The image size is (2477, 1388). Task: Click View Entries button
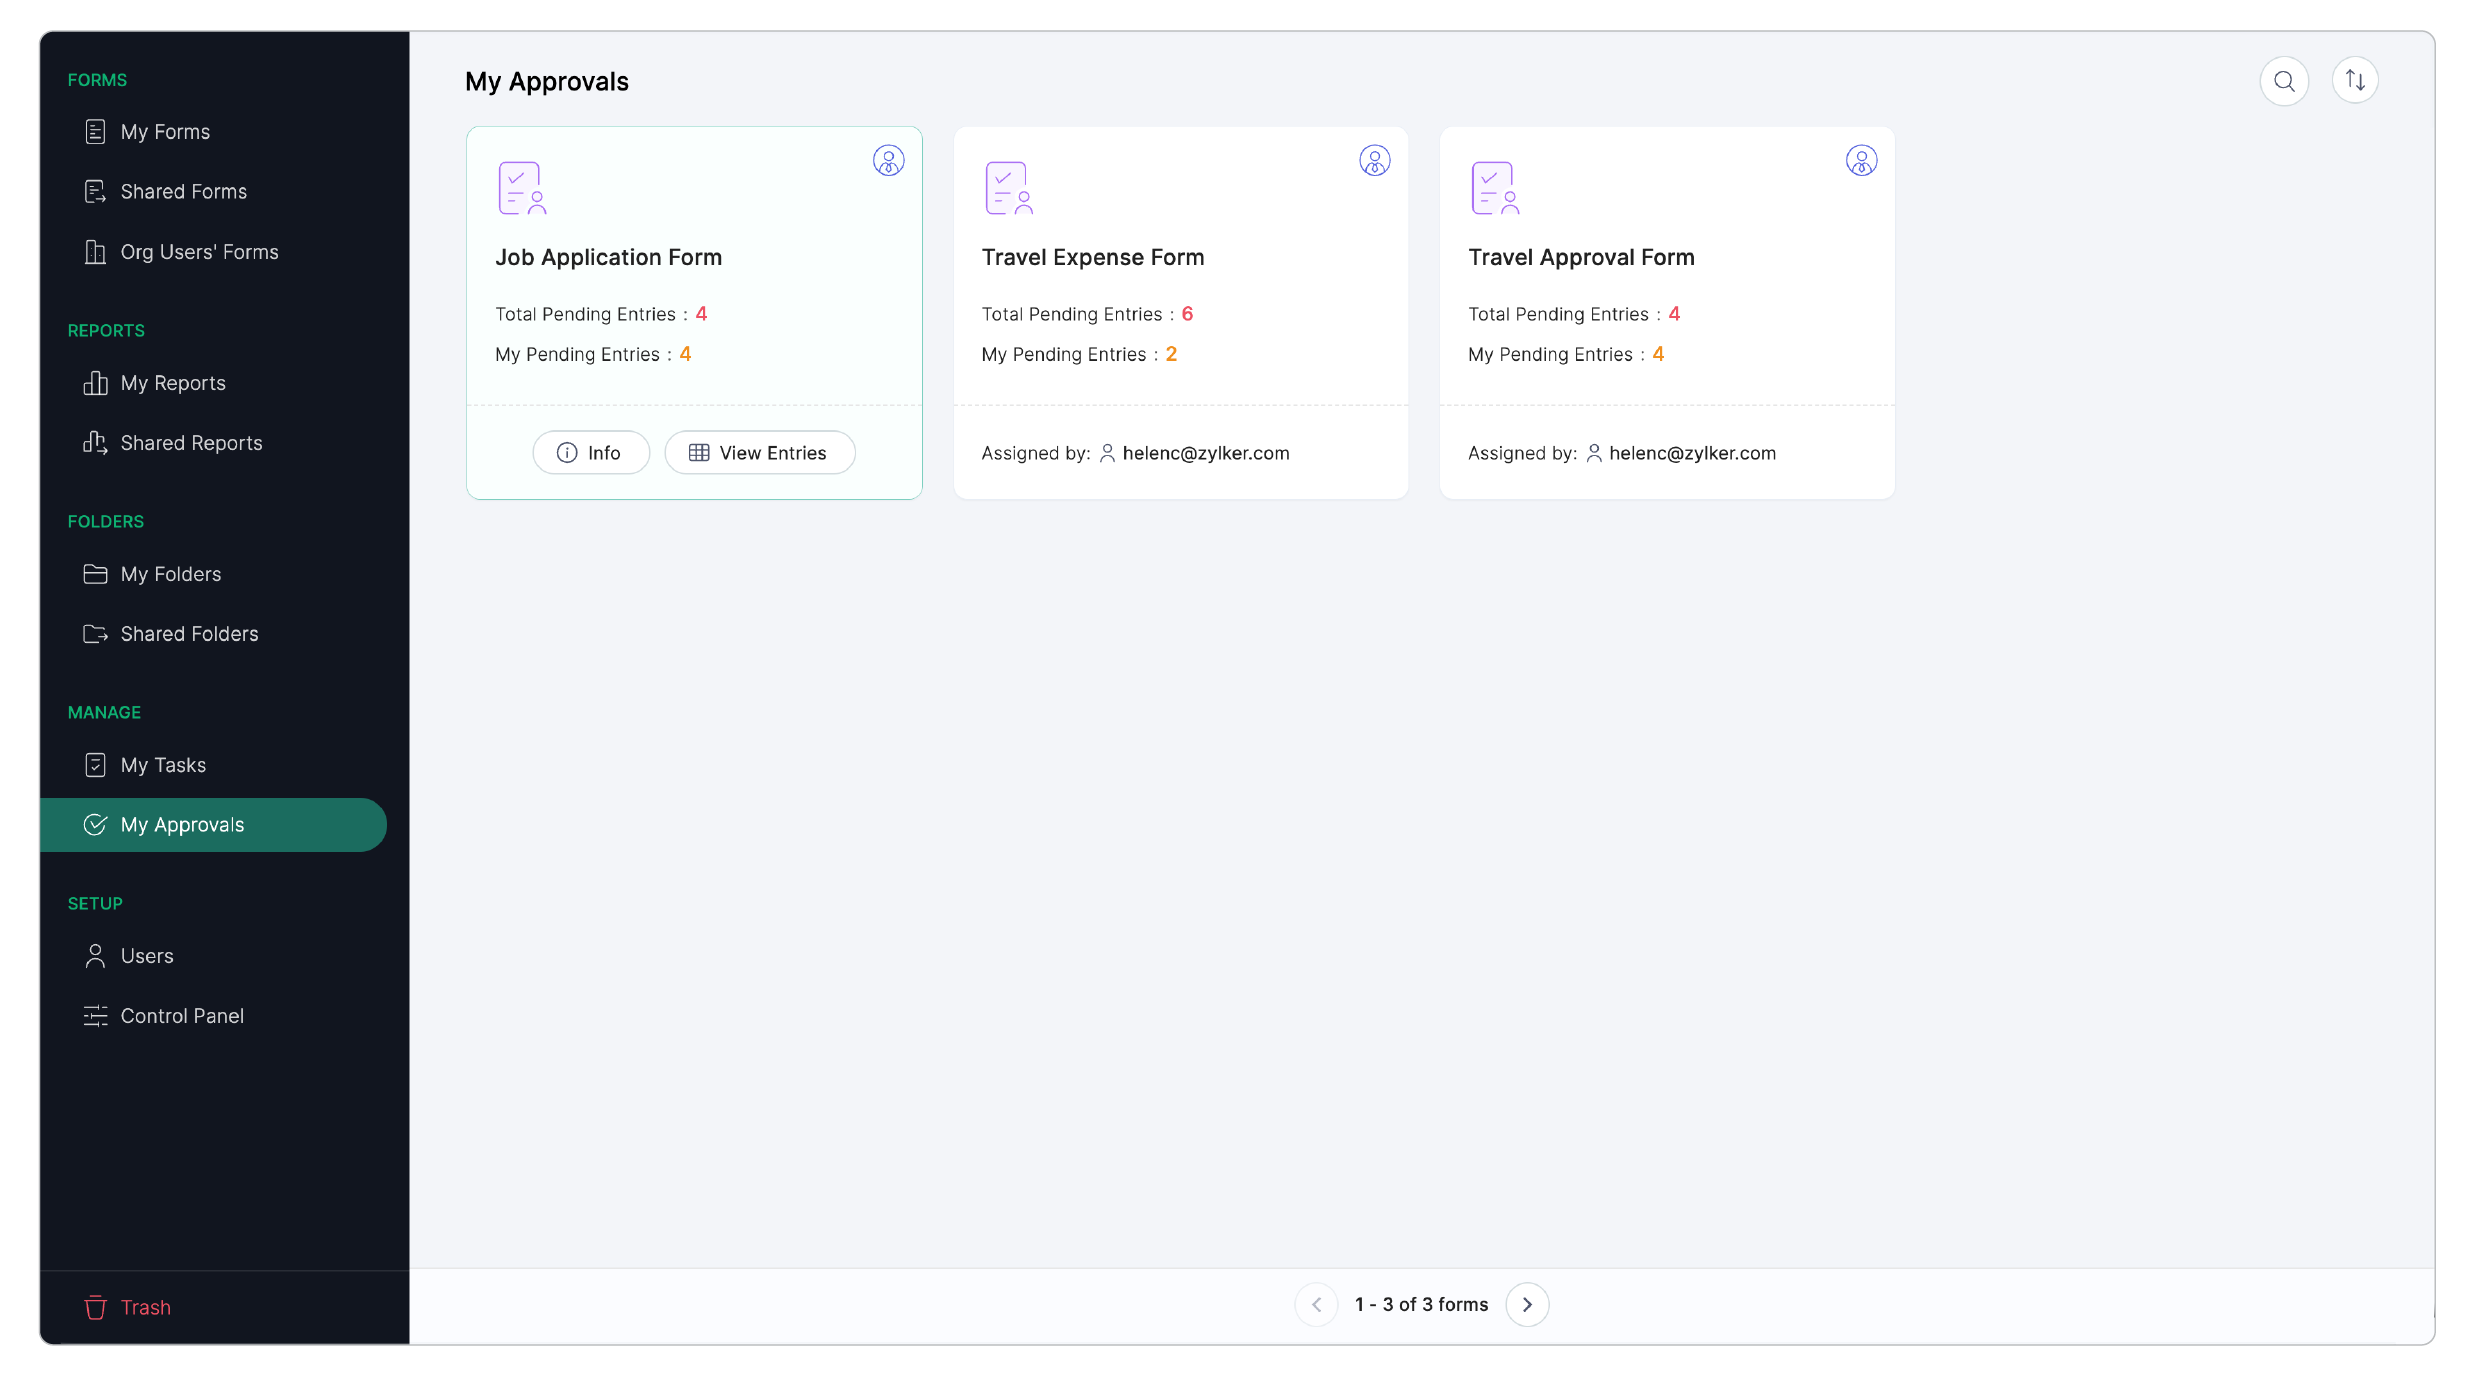click(759, 453)
